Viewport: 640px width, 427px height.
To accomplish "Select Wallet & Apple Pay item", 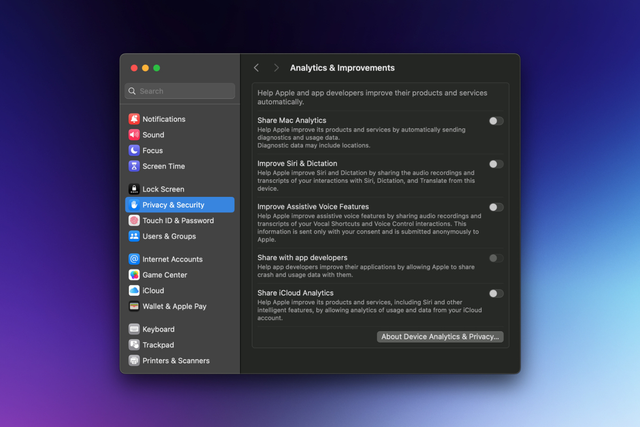I will click(x=174, y=306).
